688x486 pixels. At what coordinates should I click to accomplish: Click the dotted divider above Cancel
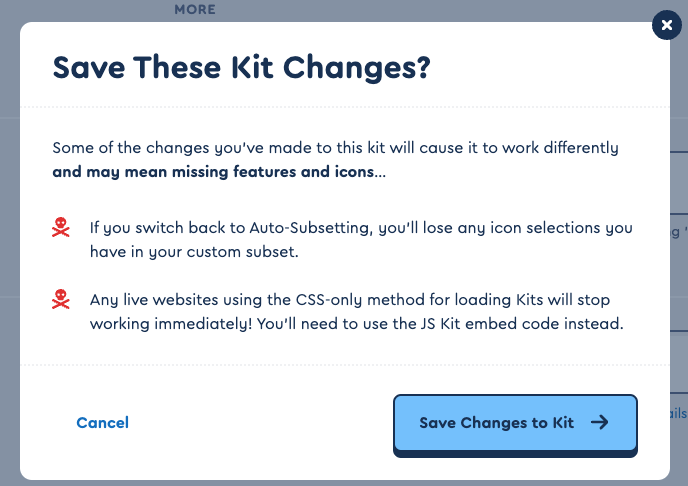[345, 364]
